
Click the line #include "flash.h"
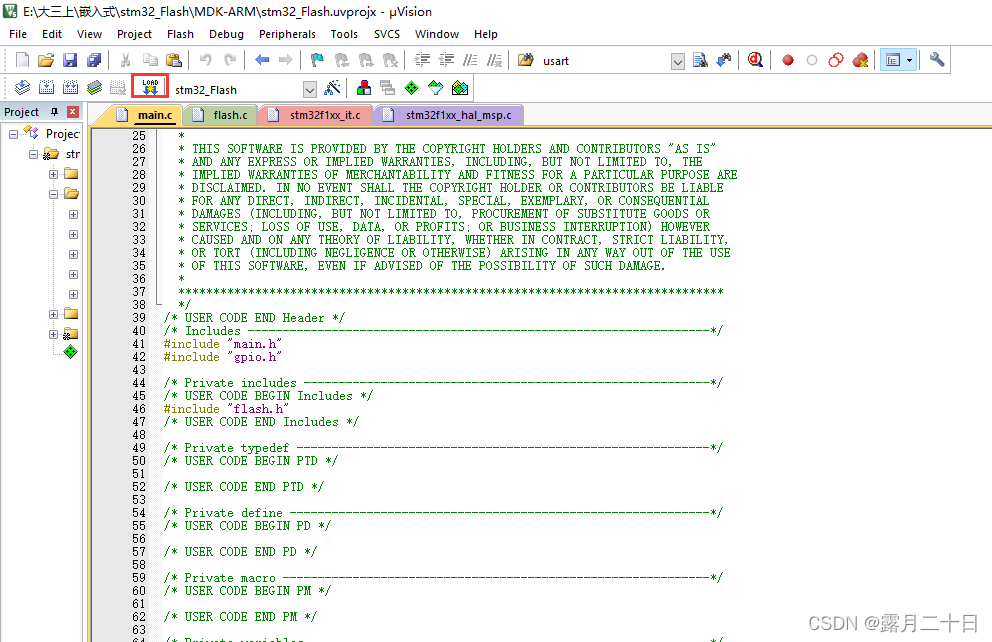pos(225,409)
